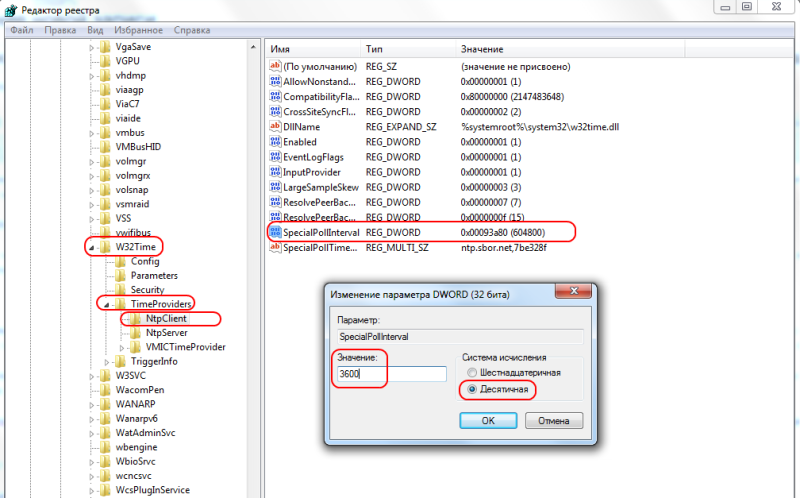Select the Шестнадцатеричная radio button
Viewport: 800px width, 498px height.
[472, 372]
